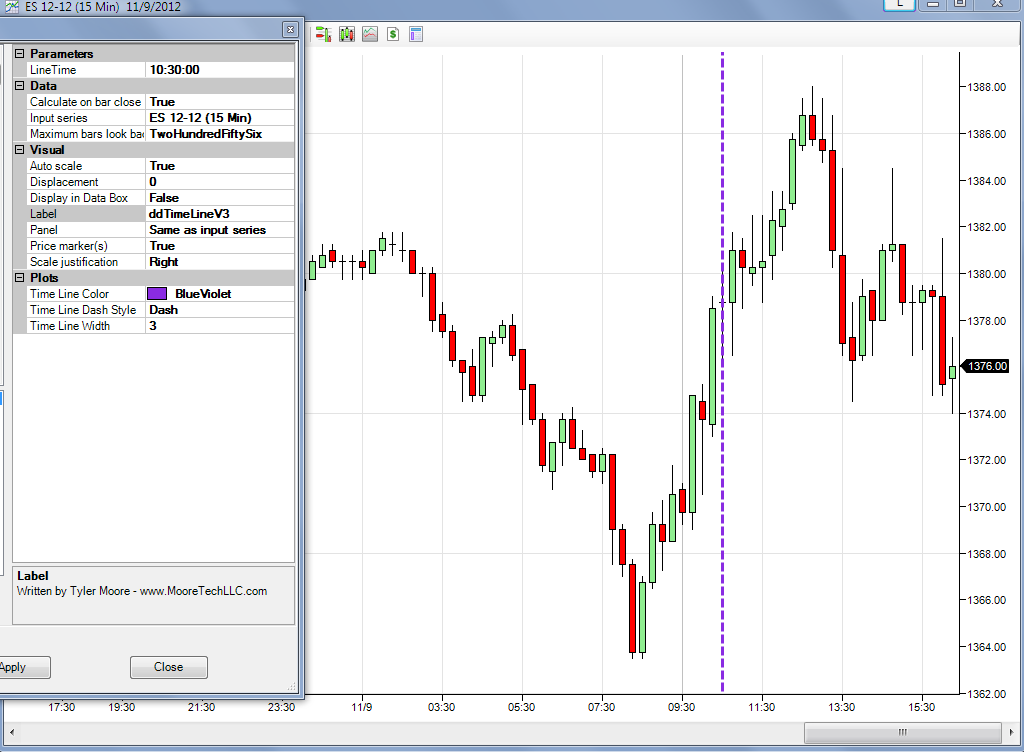Image resolution: width=1024 pixels, height=752 pixels.
Task: Change the Price marker(s) True value
Action: 220,245
